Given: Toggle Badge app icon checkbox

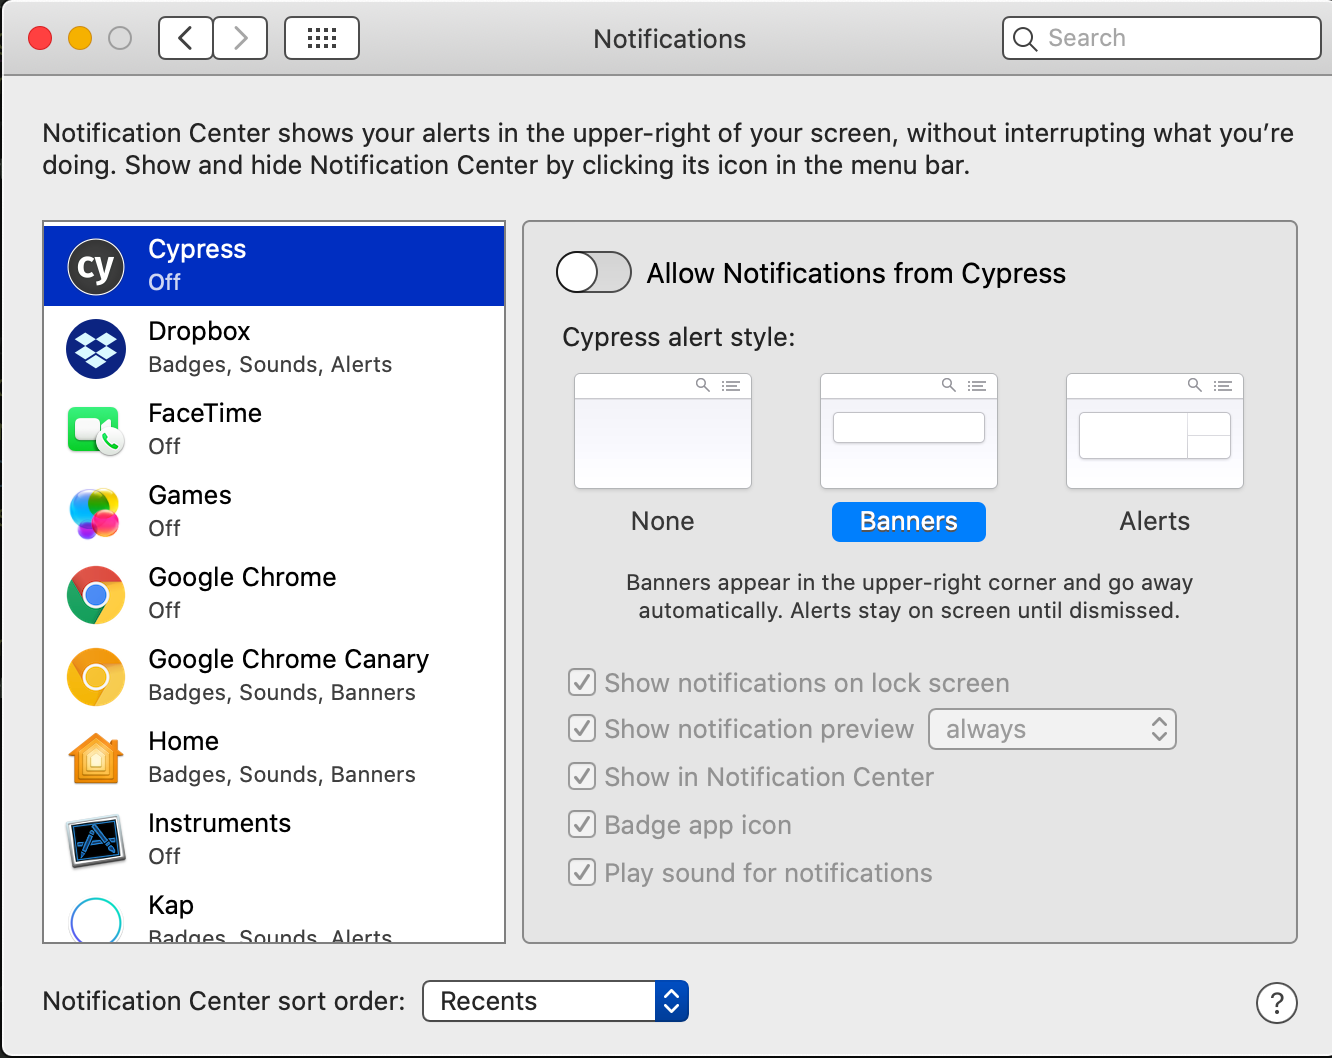Looking at the screenshot, I should click(x=582, y=824).
